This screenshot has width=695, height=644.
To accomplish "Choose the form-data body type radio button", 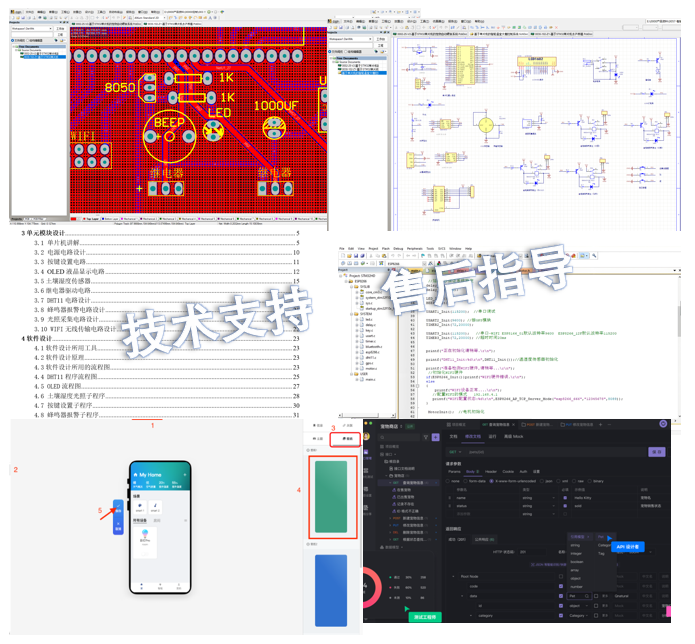I will point(465,481).
